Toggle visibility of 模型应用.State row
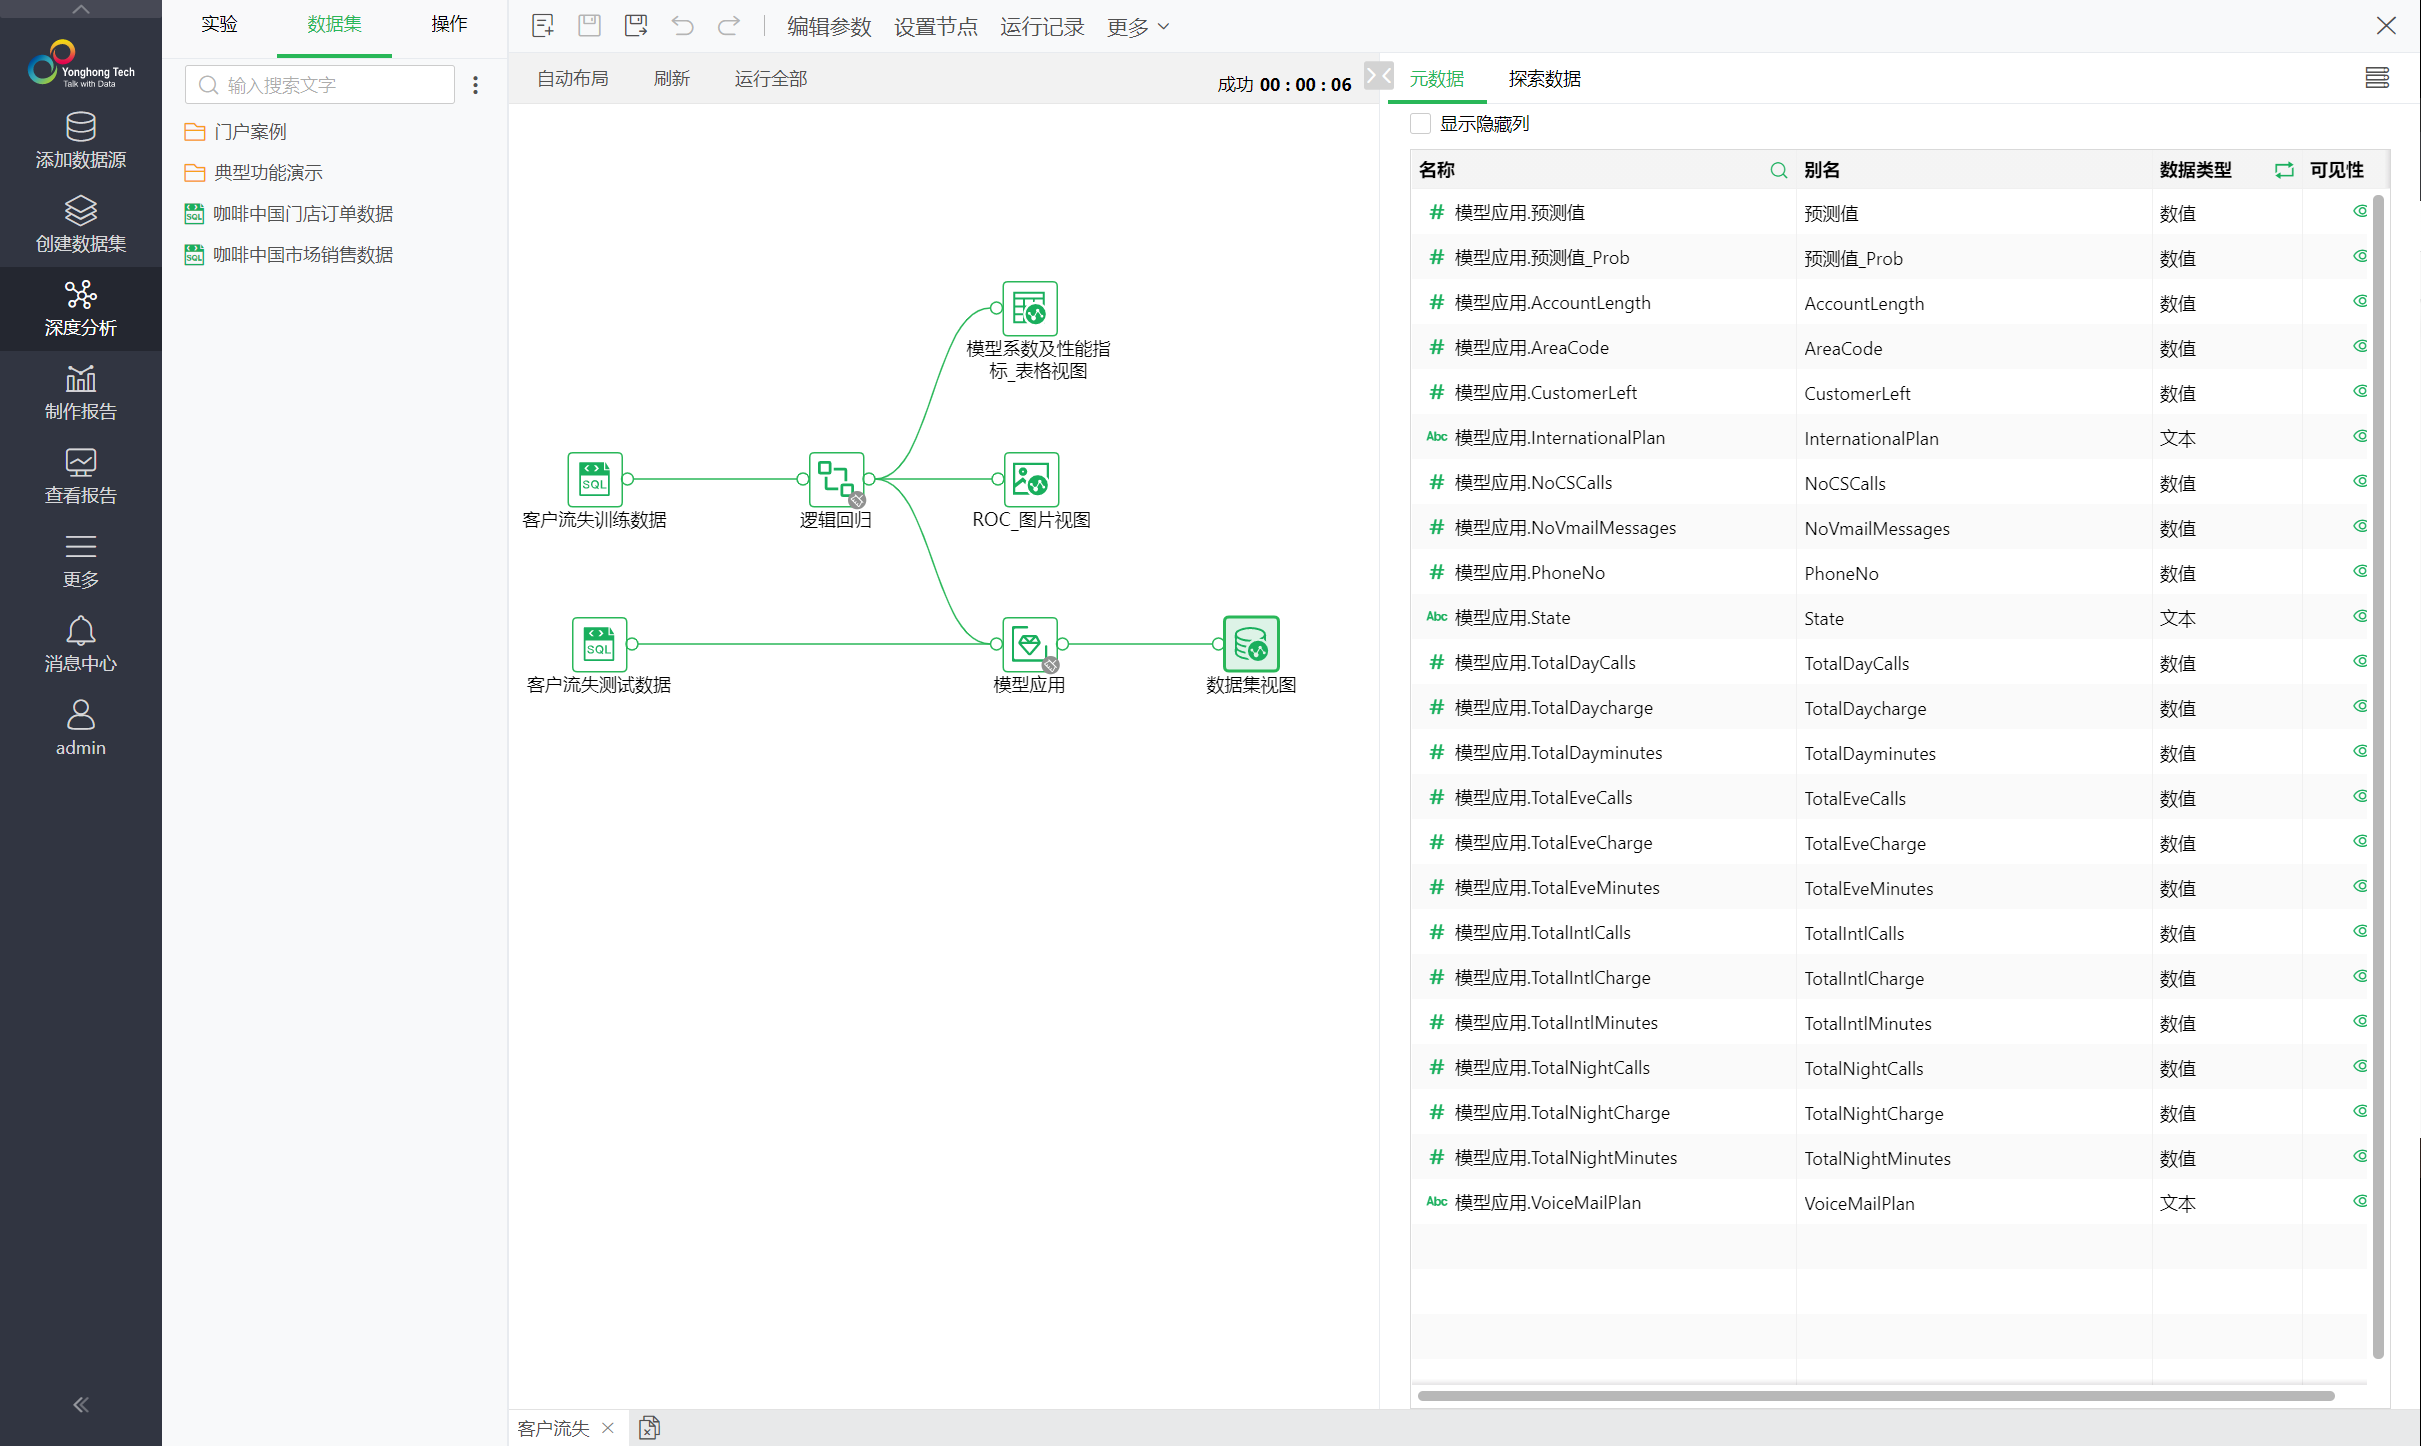 2360,617
